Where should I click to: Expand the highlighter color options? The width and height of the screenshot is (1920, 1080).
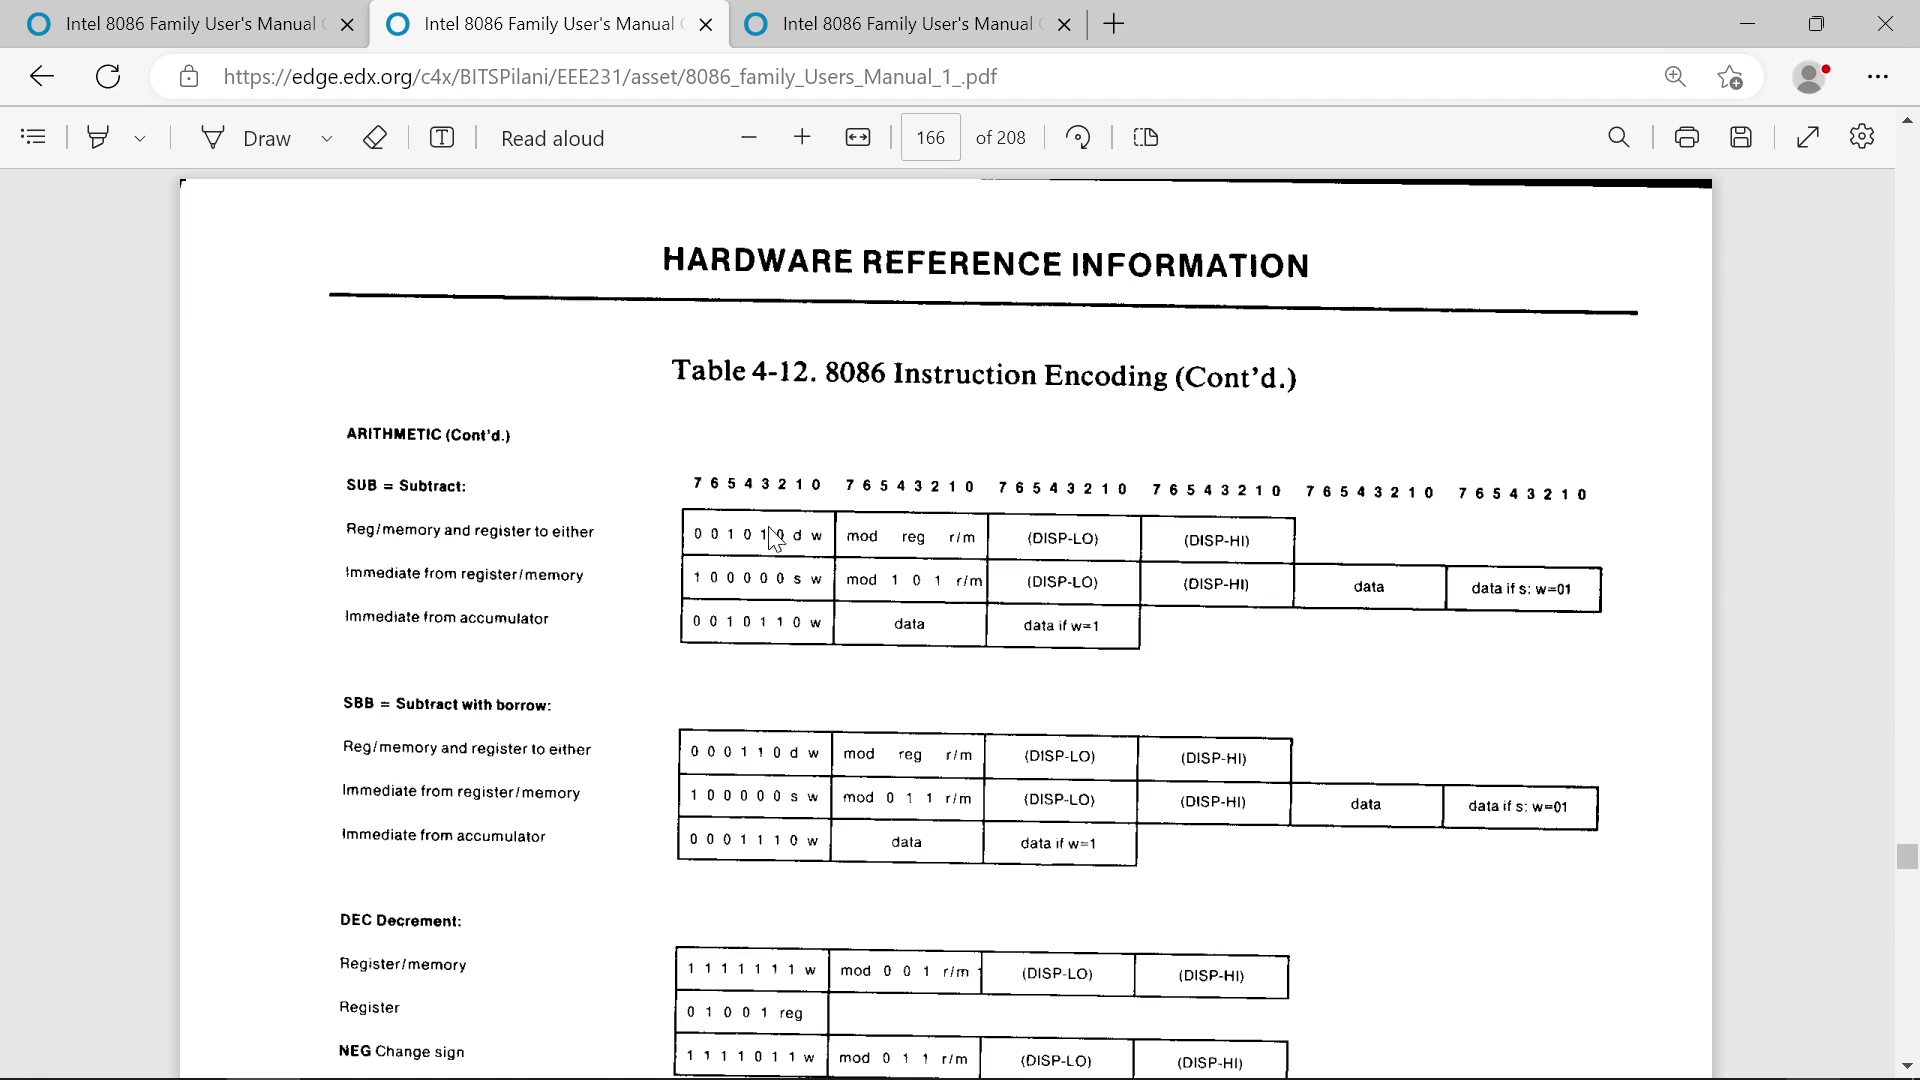[139, 138]
